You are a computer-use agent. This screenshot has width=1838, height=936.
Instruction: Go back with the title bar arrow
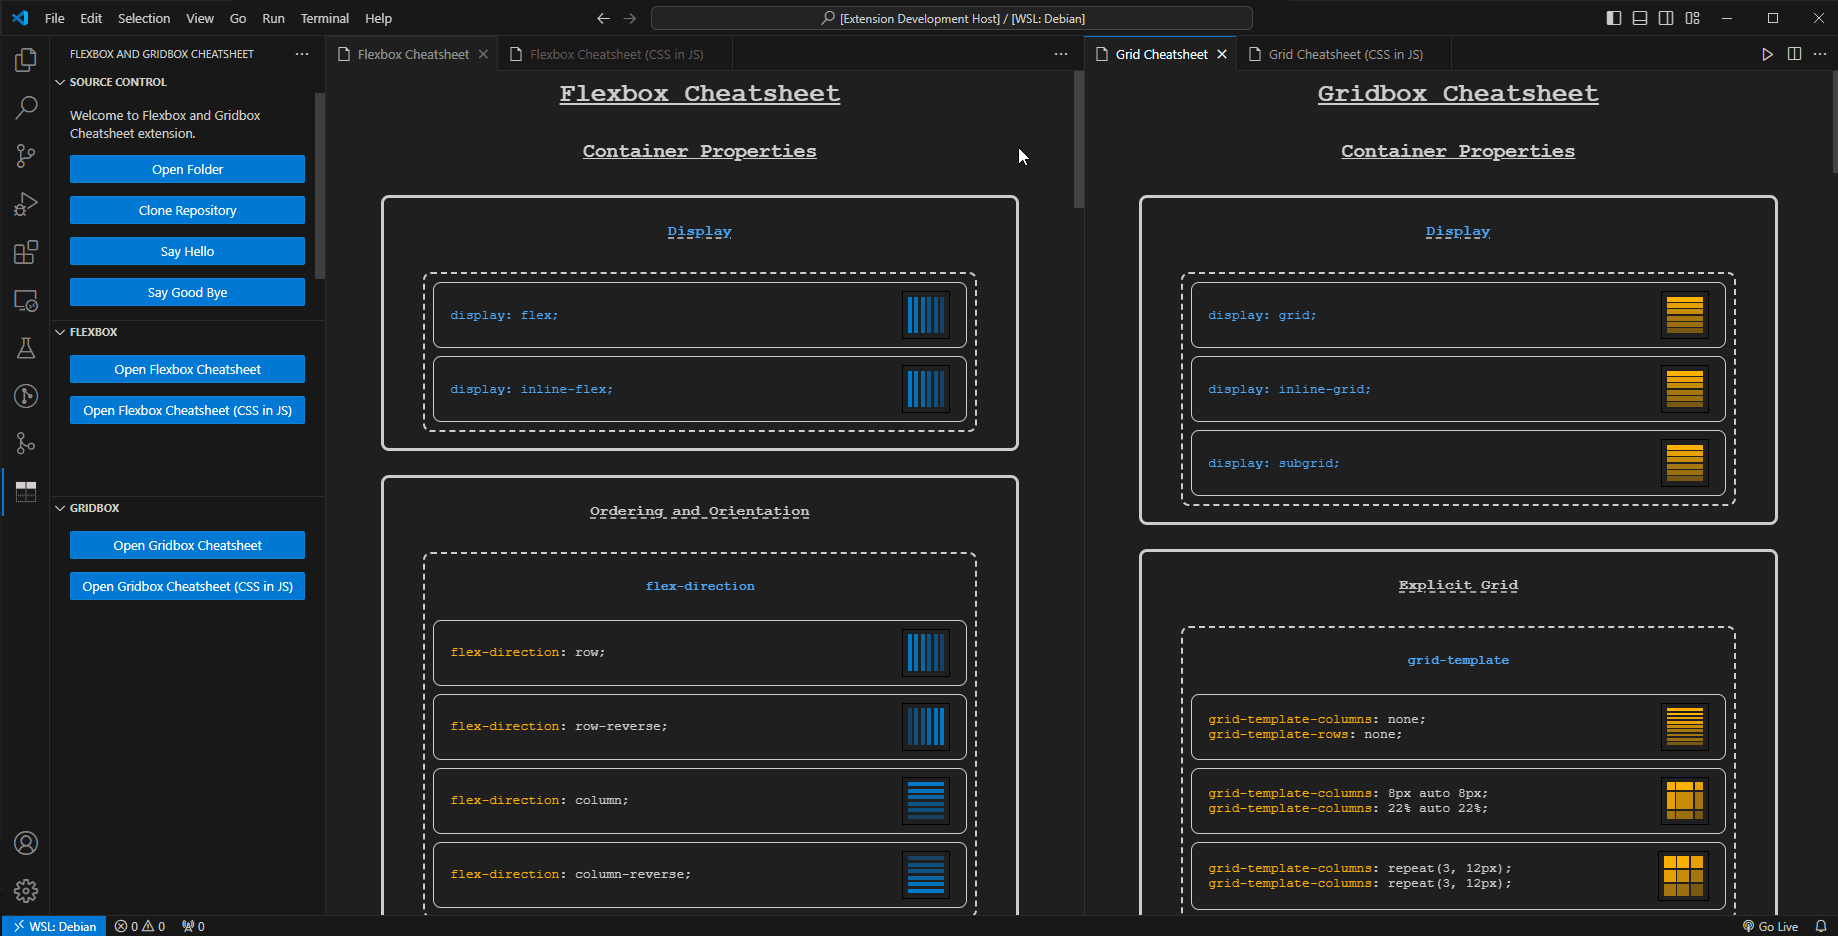coord(603,18)
